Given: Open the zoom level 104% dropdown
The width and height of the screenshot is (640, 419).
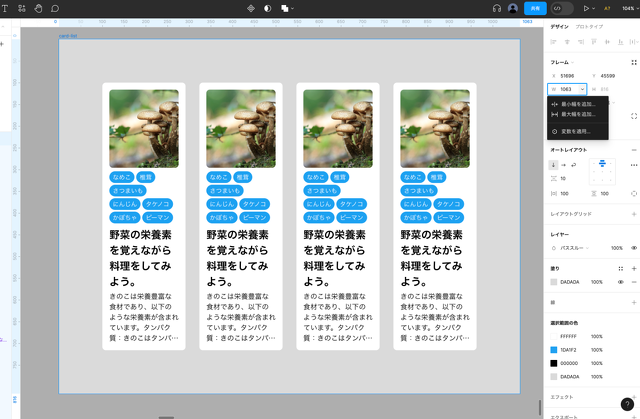Looking at the screenshot, I should tap(628, 8).
